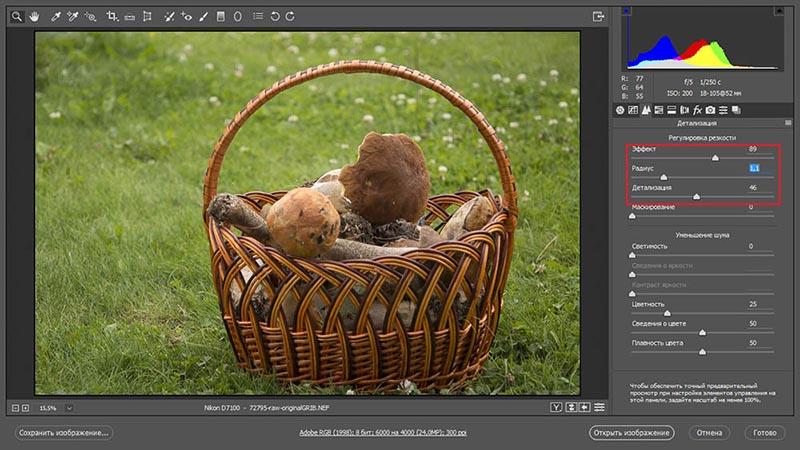
Task: Open the zoom level dropdown arrow
Action: (x=69, y=408)
